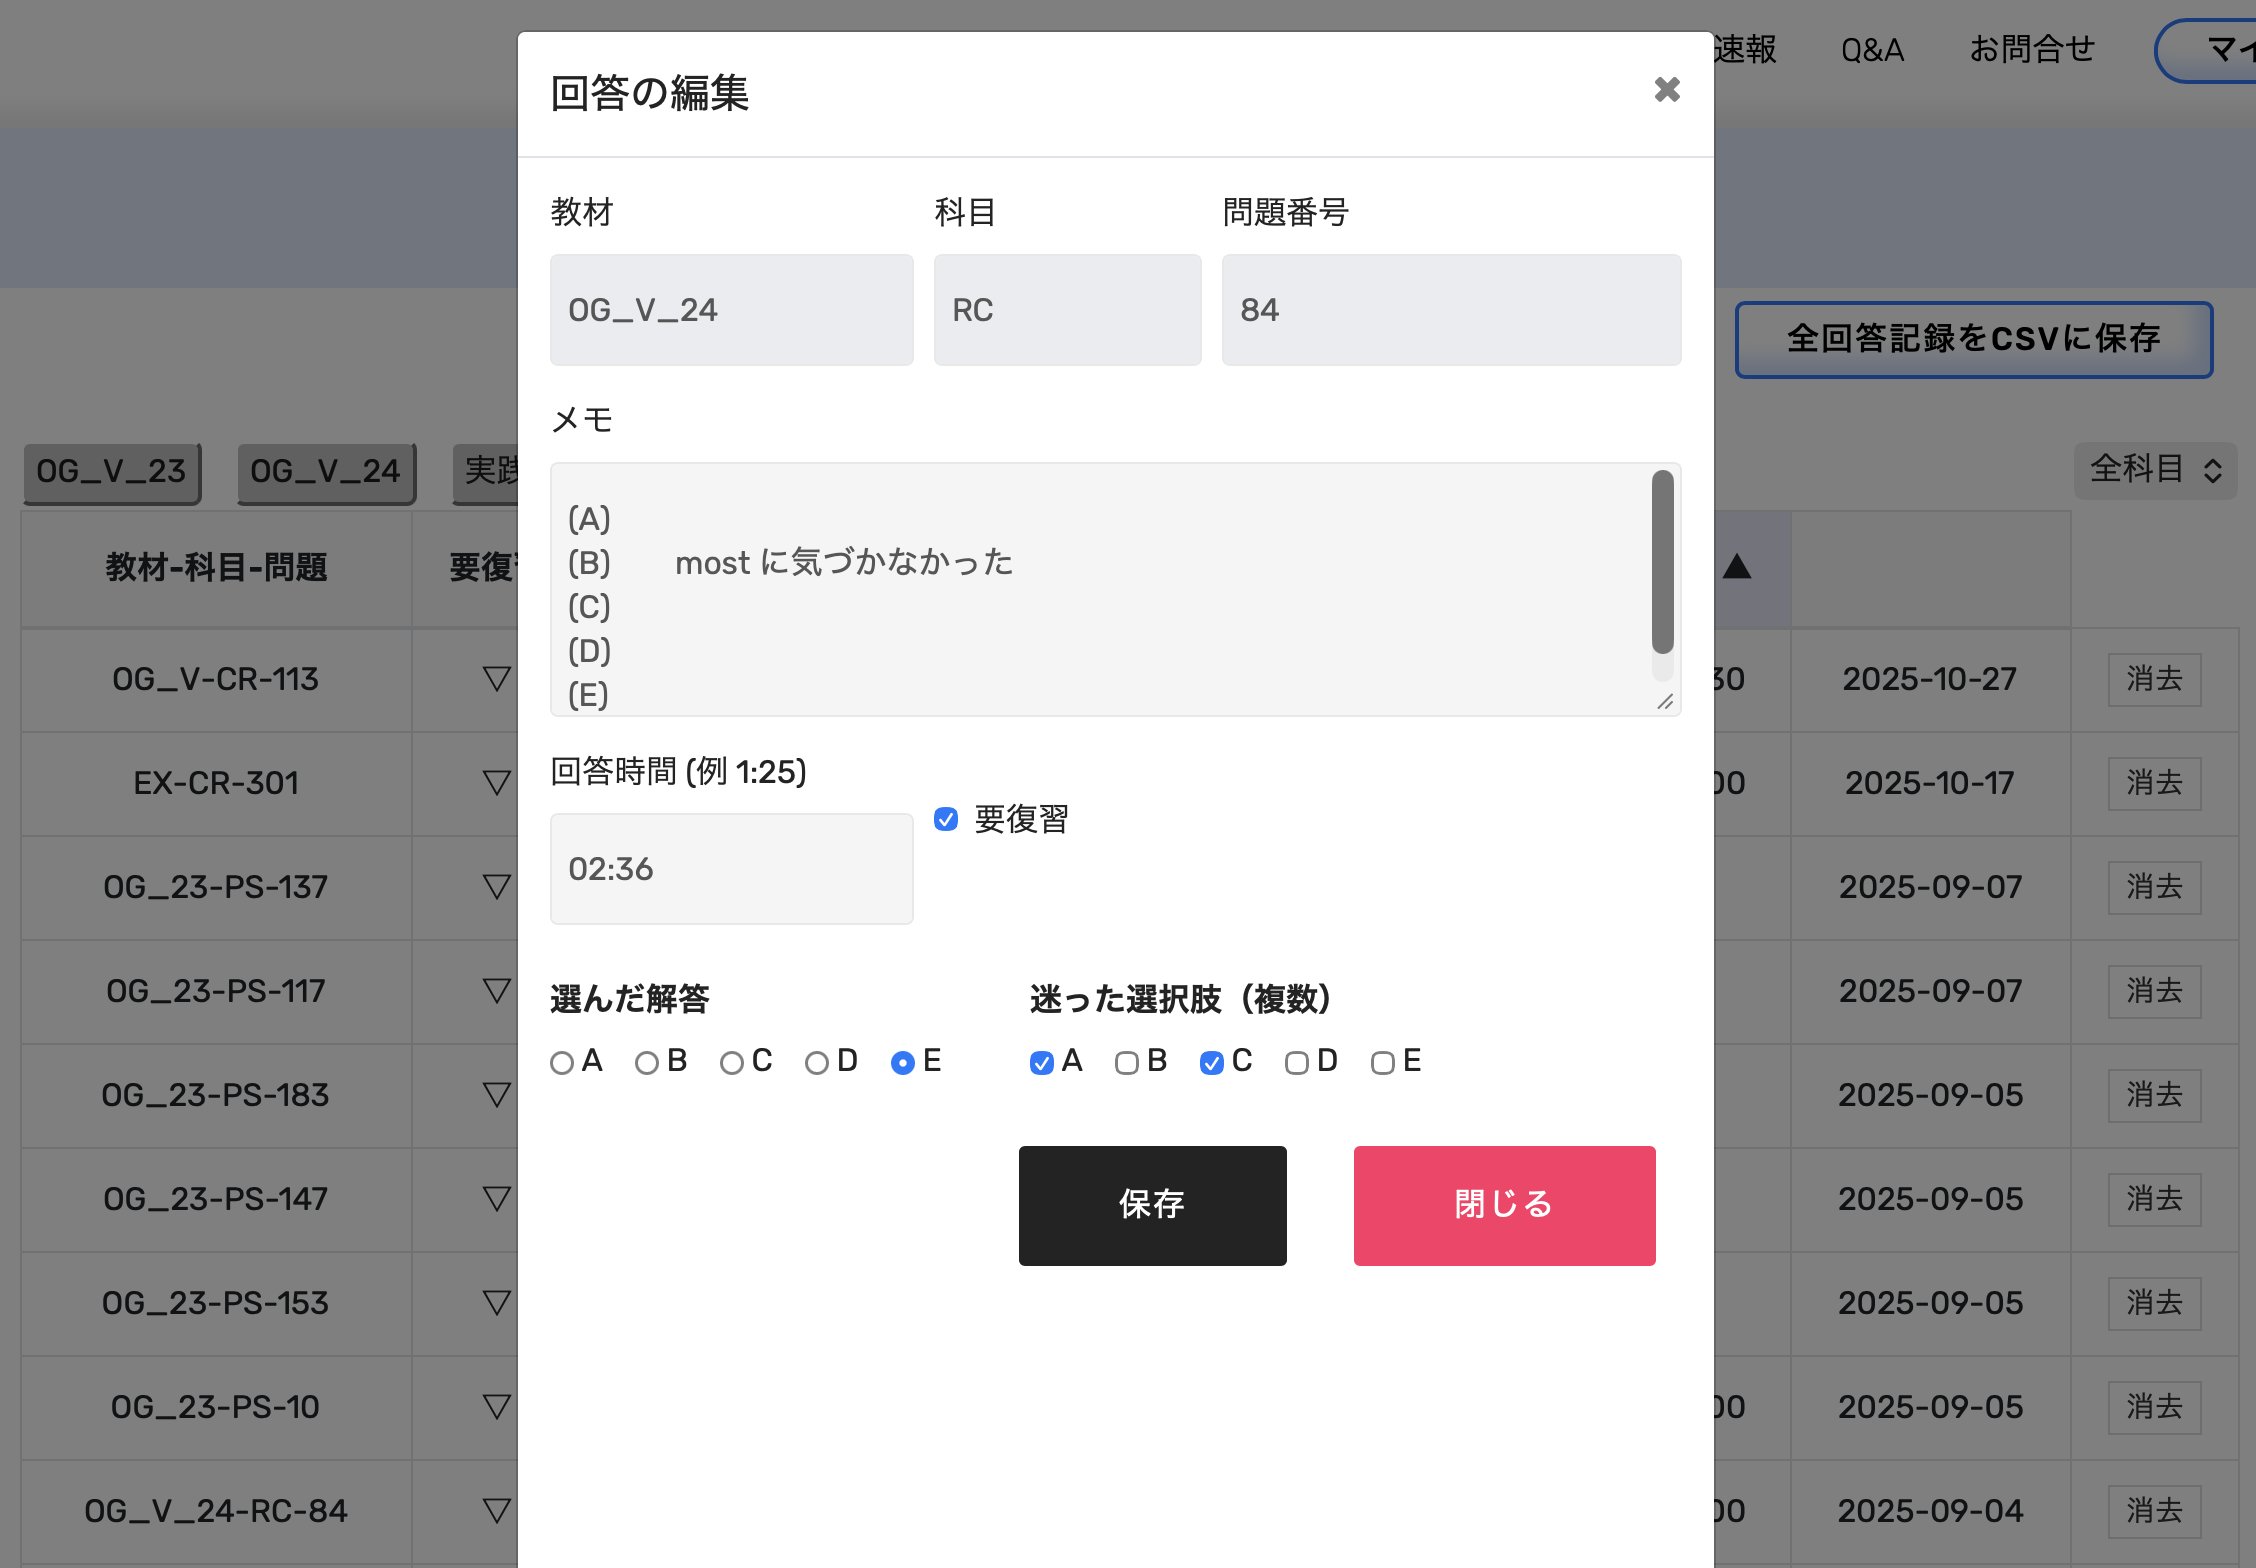This screenshot has width=2256, height=1568.
Task: Open the お問合せ menu item
Action: pyautogui.click(x=2031, y=50)
